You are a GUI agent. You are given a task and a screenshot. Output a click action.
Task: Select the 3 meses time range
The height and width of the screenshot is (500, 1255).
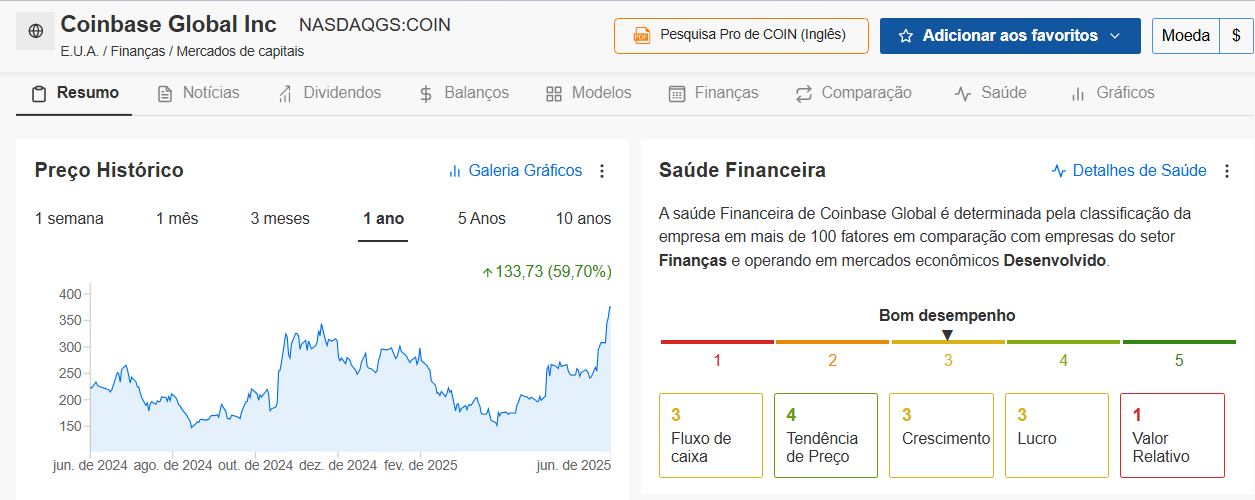[x=280, y=218]
